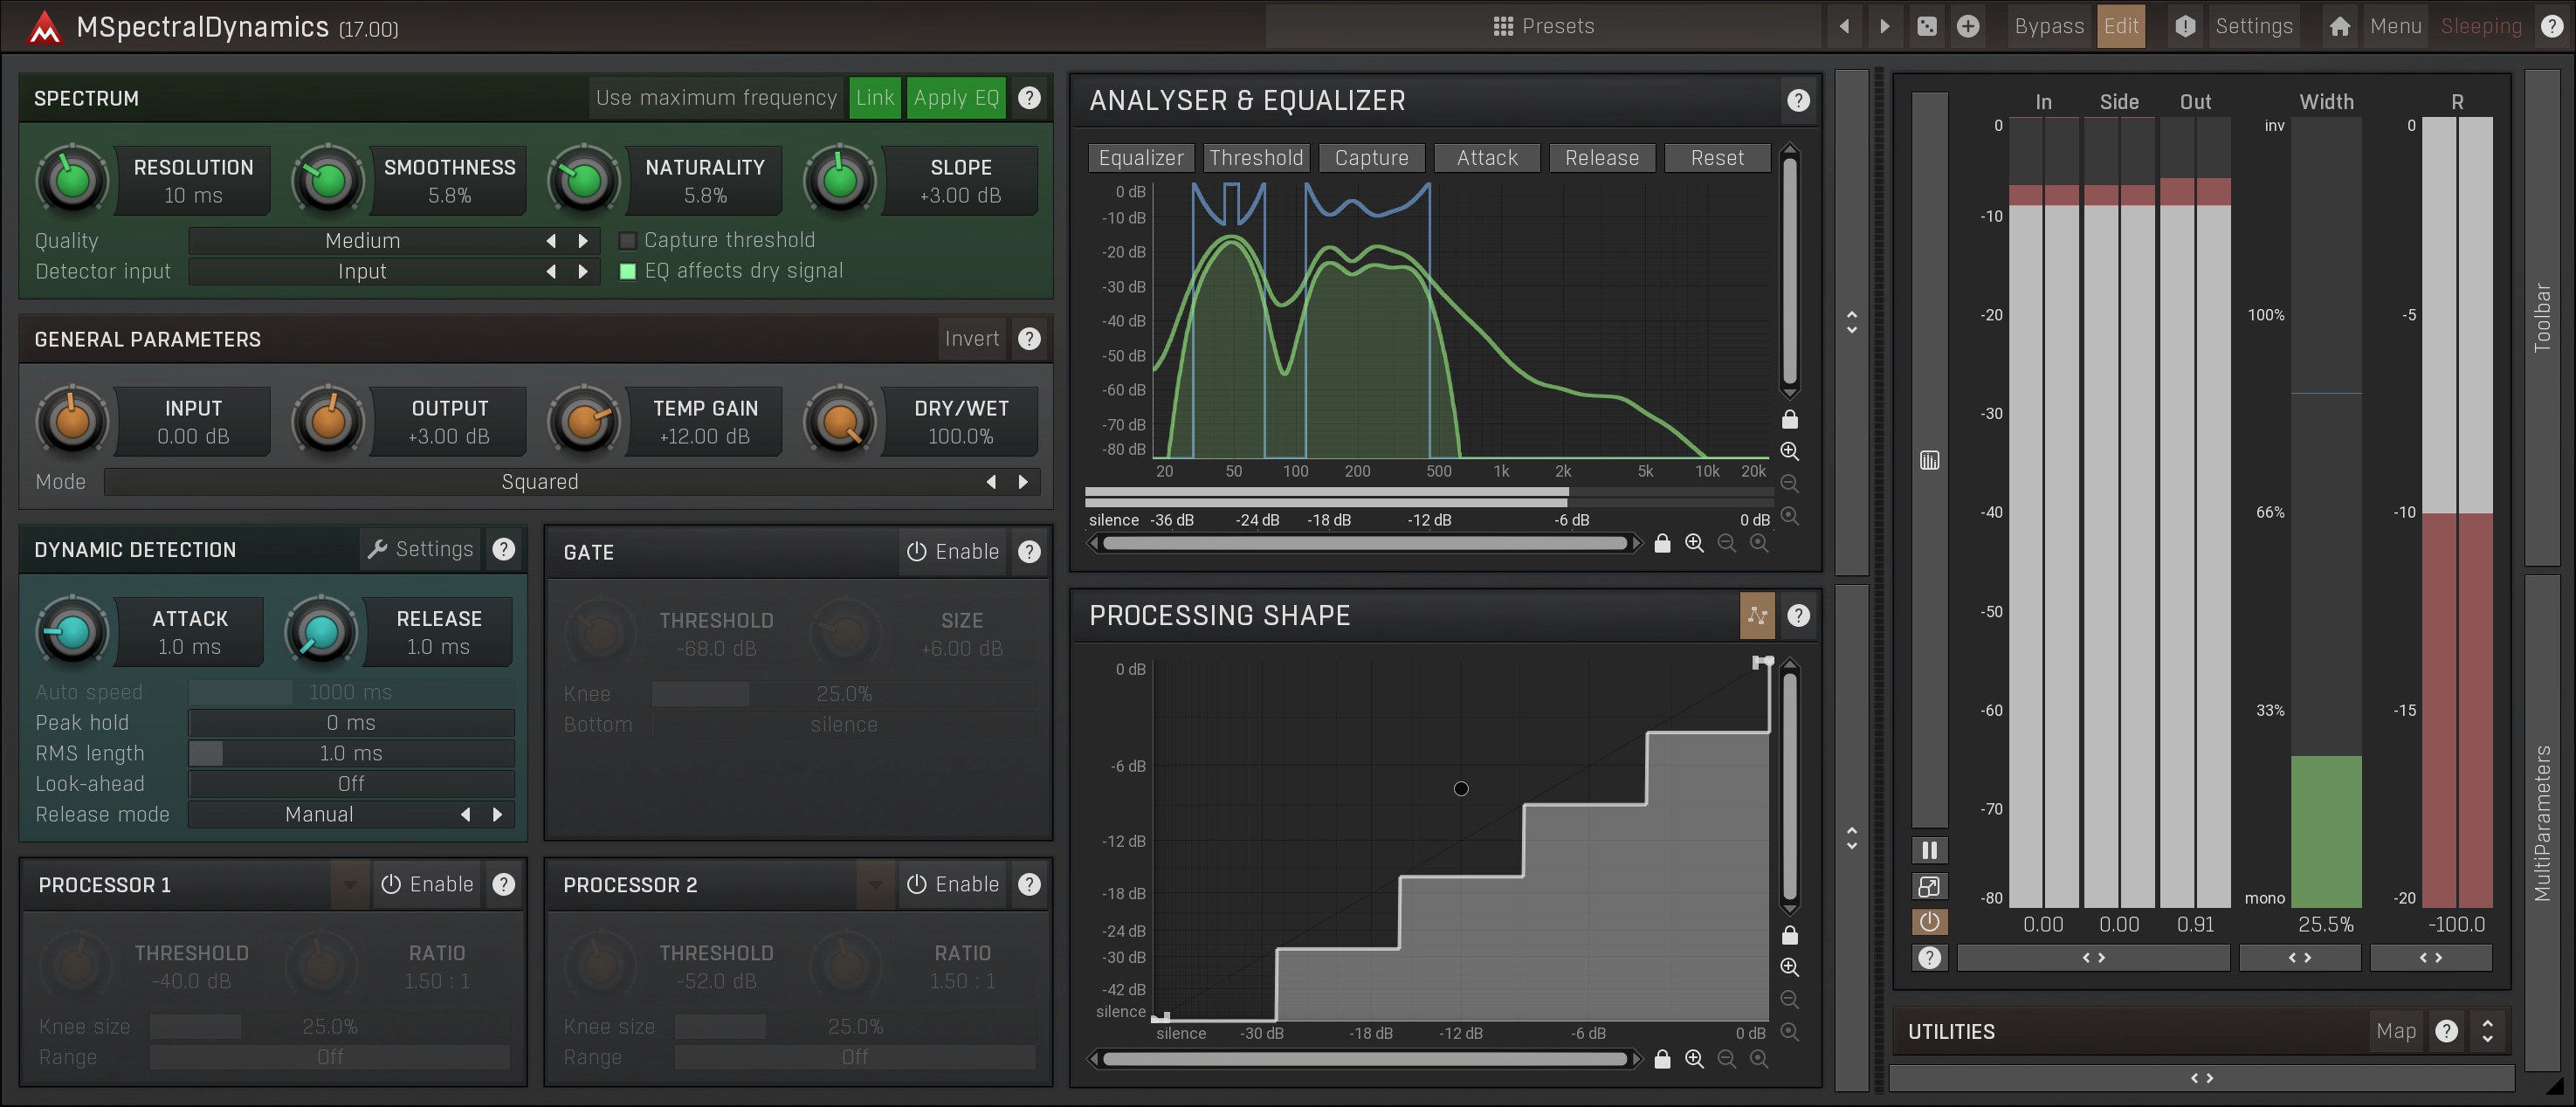2576x1107 pixels.
Task: Click the random preset dice icon
Action: click(x=1926, y=27)
